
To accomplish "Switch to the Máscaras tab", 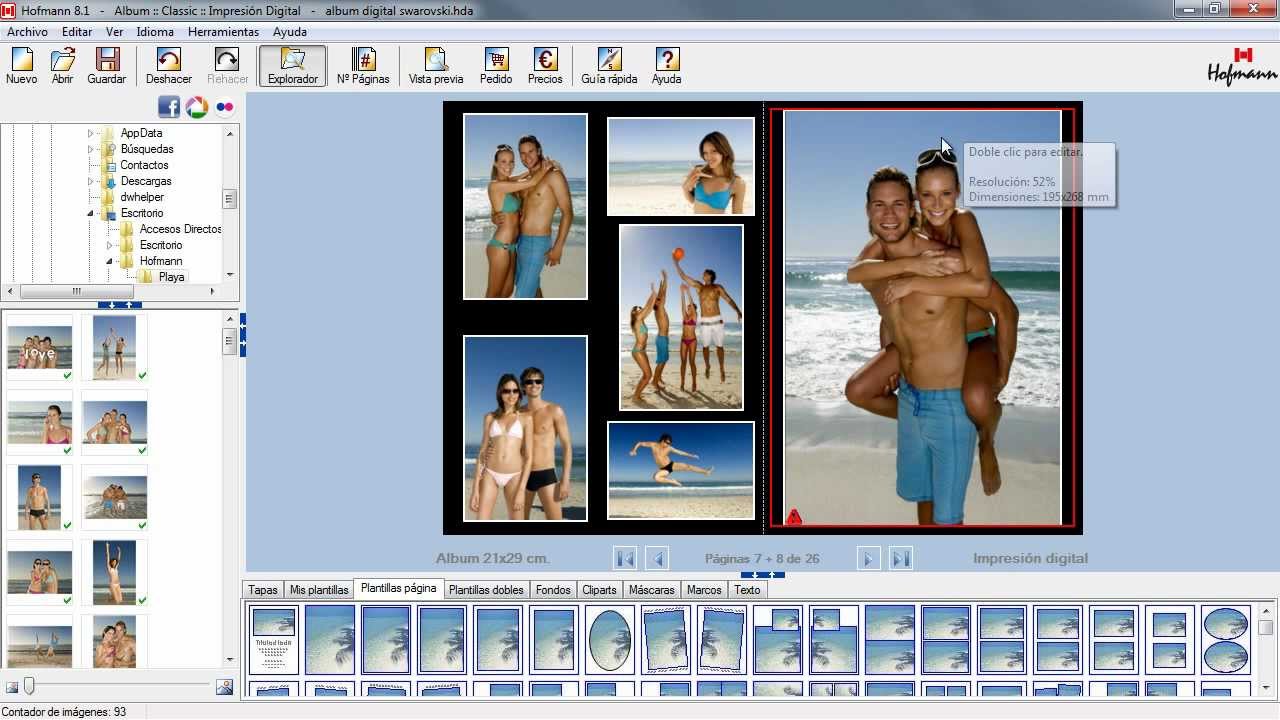I will (652, 590).
